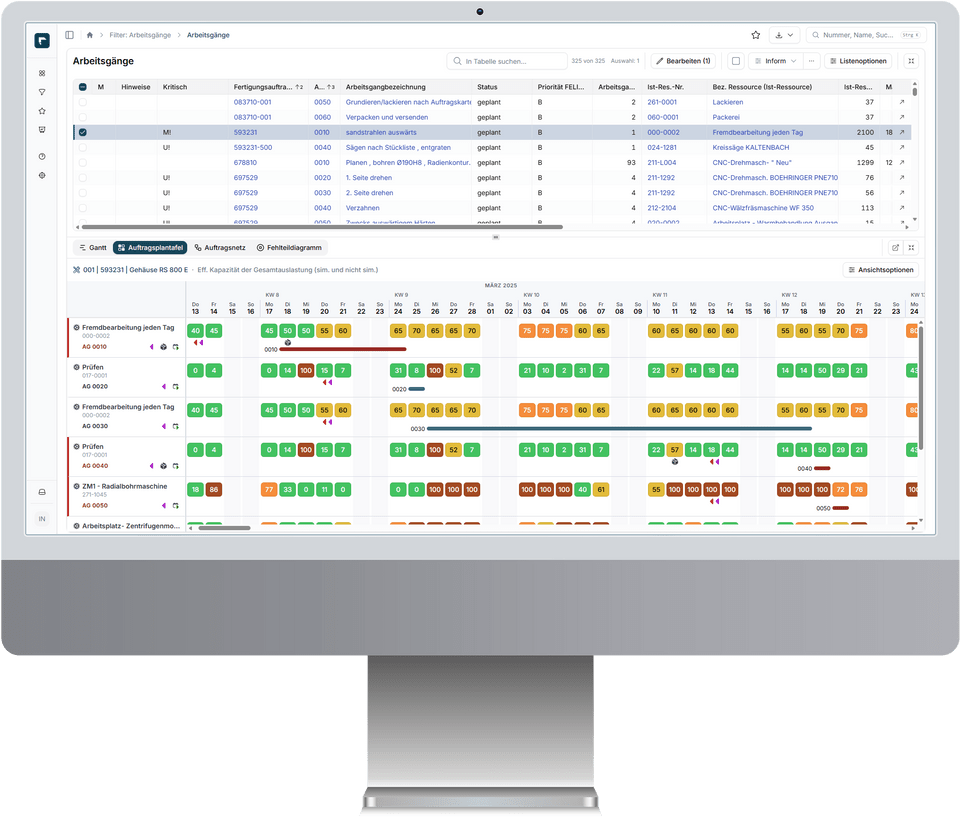Open favorites star in the left sidebar
This screenshot has width=960, height=817.
coord(42,111)
